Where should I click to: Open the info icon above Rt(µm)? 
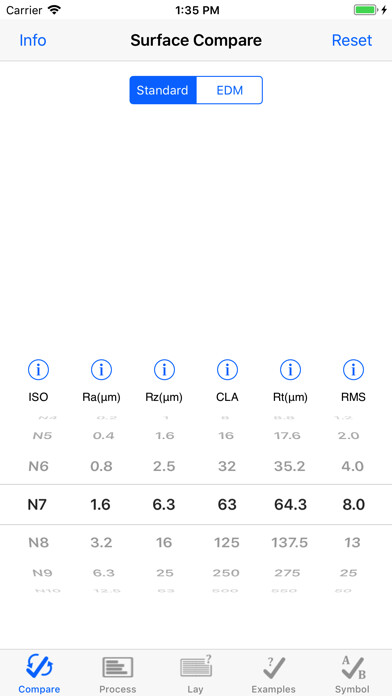coord(290,369)
